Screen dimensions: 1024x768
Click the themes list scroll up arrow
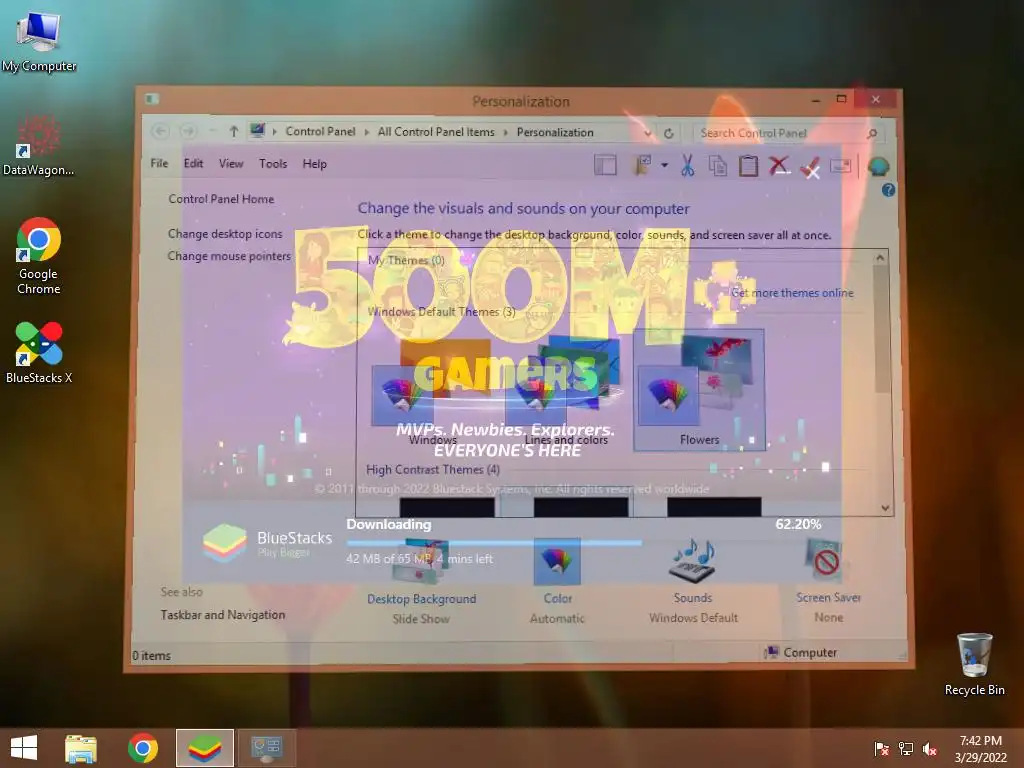pos(880,257)
